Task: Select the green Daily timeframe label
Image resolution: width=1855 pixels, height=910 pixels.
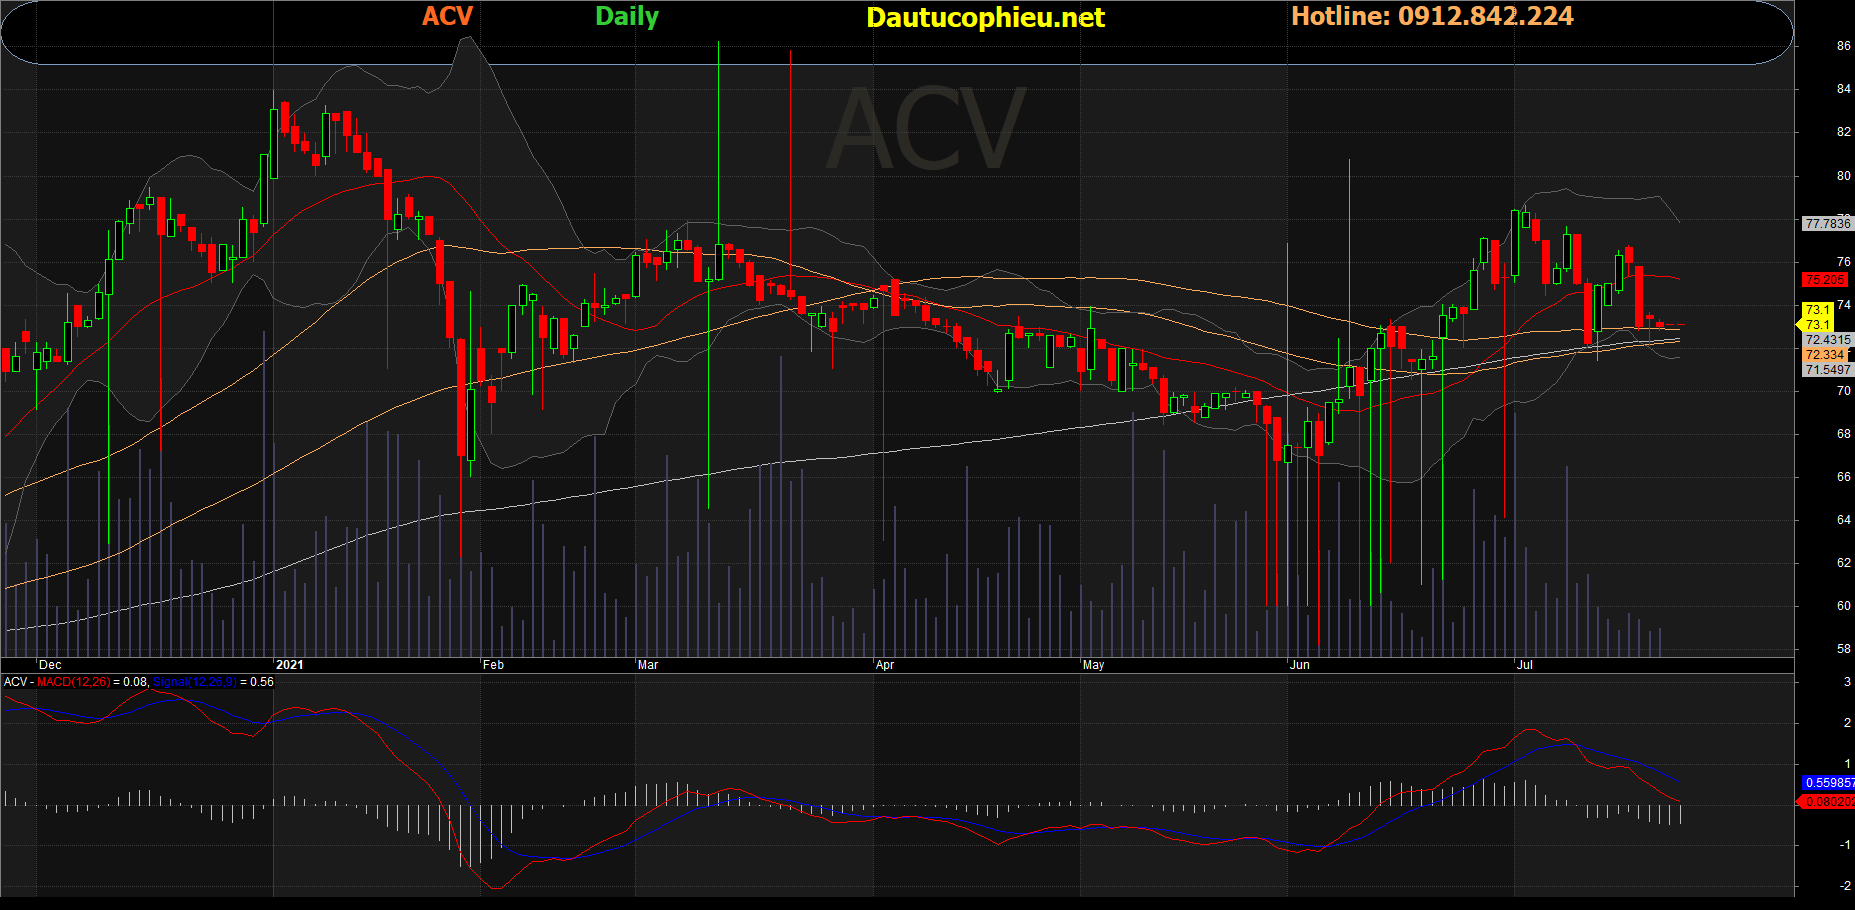Action: pos(627,16)
